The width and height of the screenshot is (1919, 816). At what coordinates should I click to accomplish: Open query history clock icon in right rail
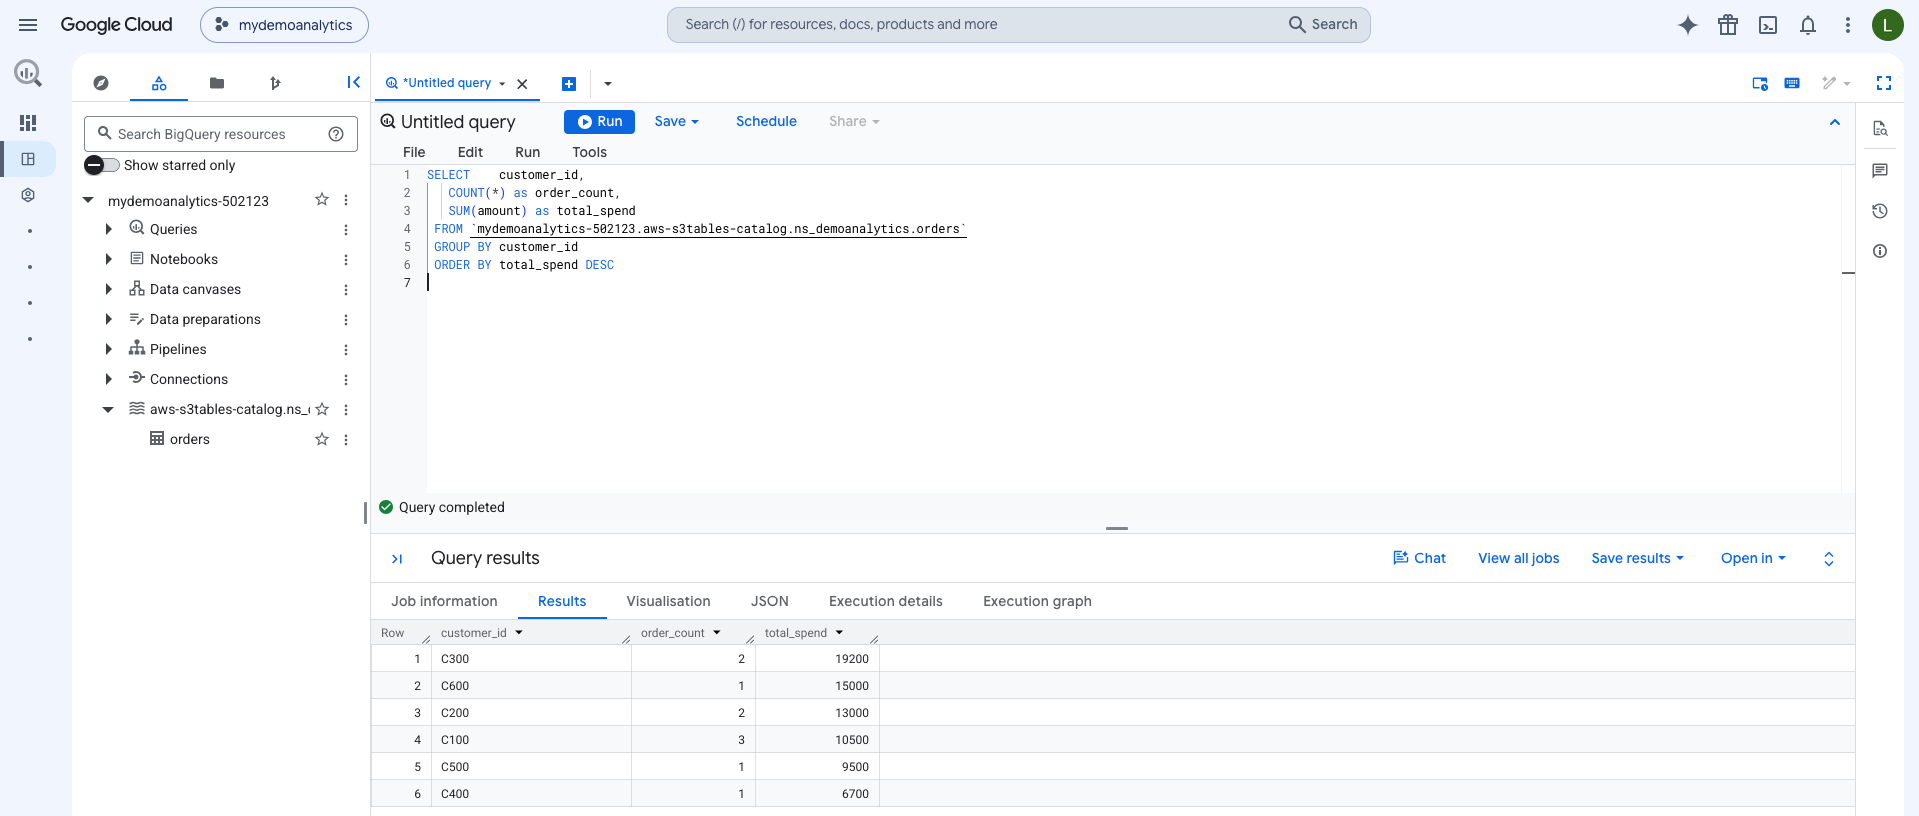point(1880,211)
